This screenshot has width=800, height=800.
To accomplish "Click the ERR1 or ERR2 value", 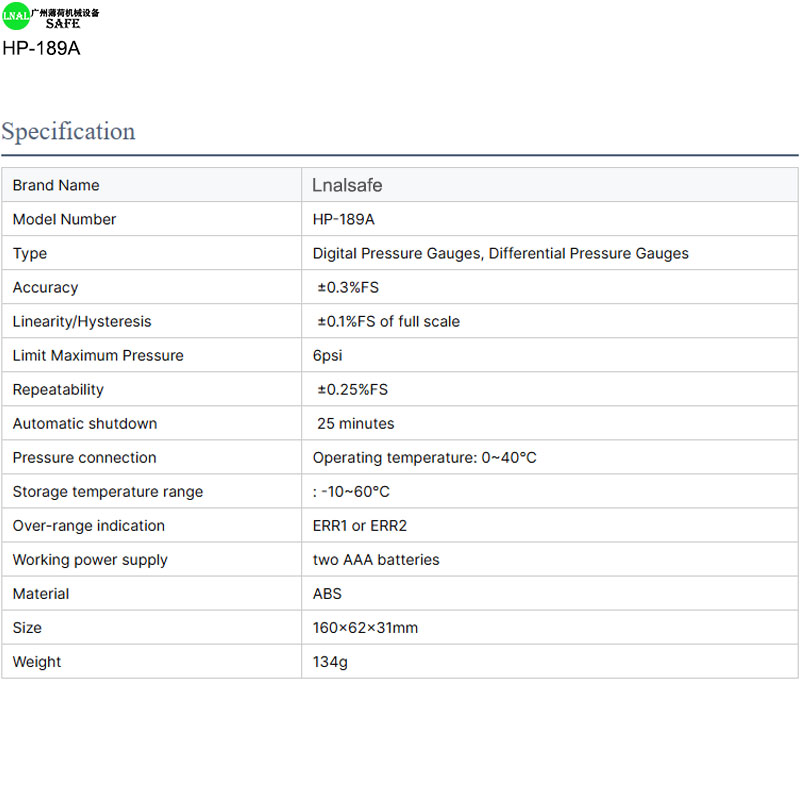I will tap(360, 526).
